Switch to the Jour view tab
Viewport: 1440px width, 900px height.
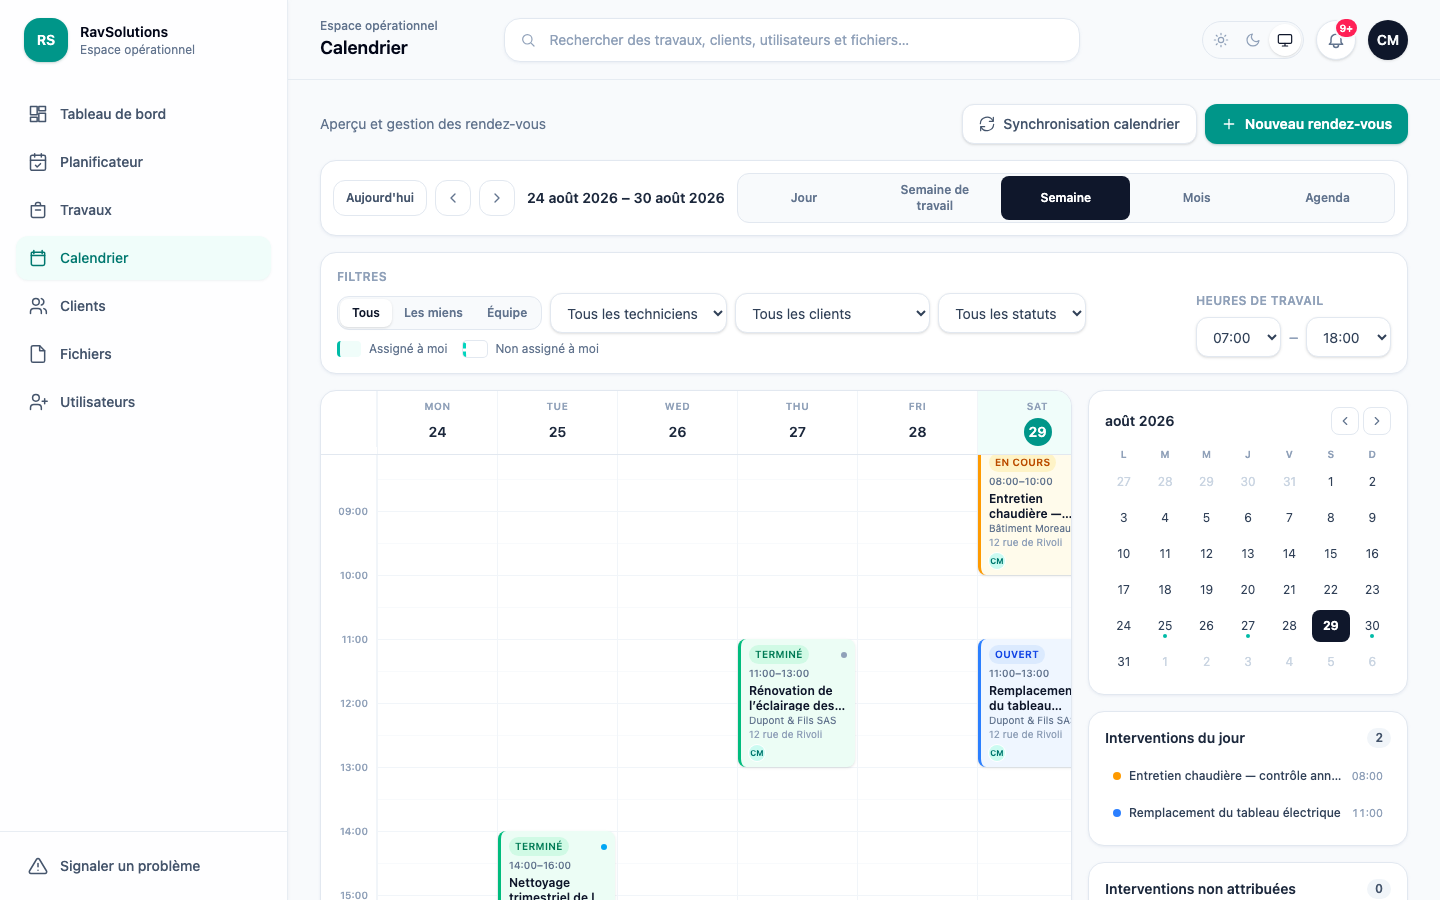point(804,198)
